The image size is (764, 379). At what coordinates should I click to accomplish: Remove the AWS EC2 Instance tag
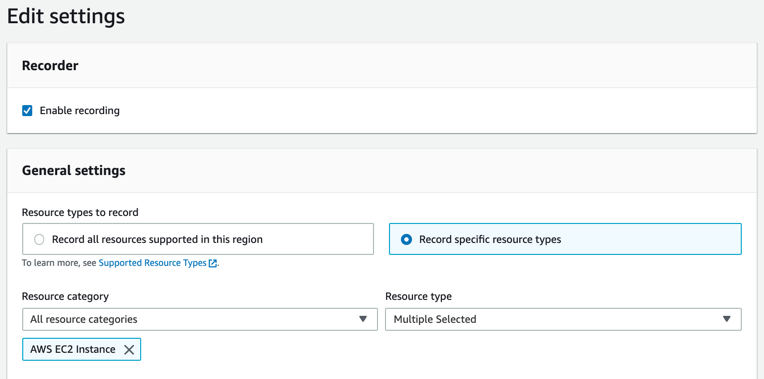[129, 349]
